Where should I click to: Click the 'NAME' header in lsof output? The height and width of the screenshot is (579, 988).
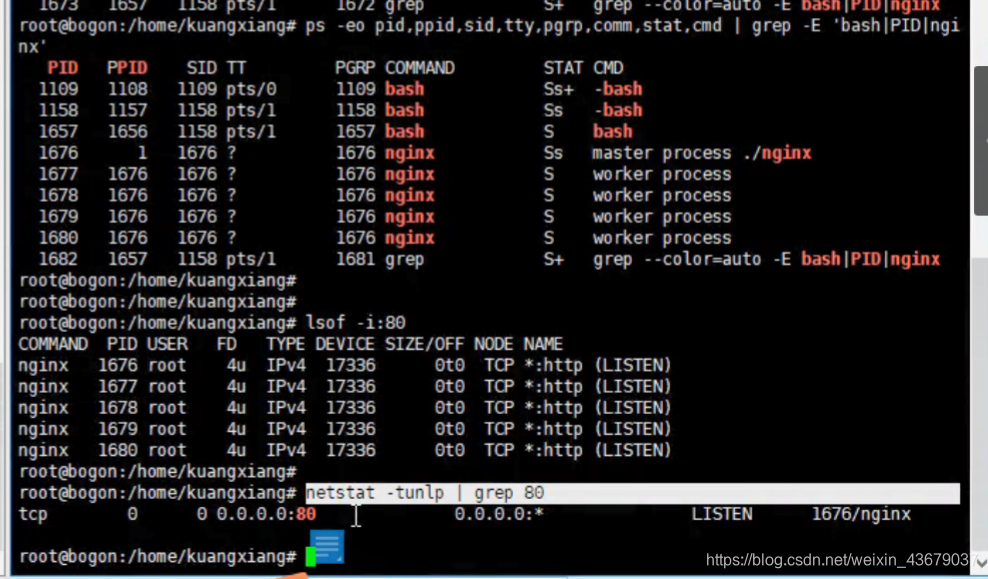click(x=543, y=344)
